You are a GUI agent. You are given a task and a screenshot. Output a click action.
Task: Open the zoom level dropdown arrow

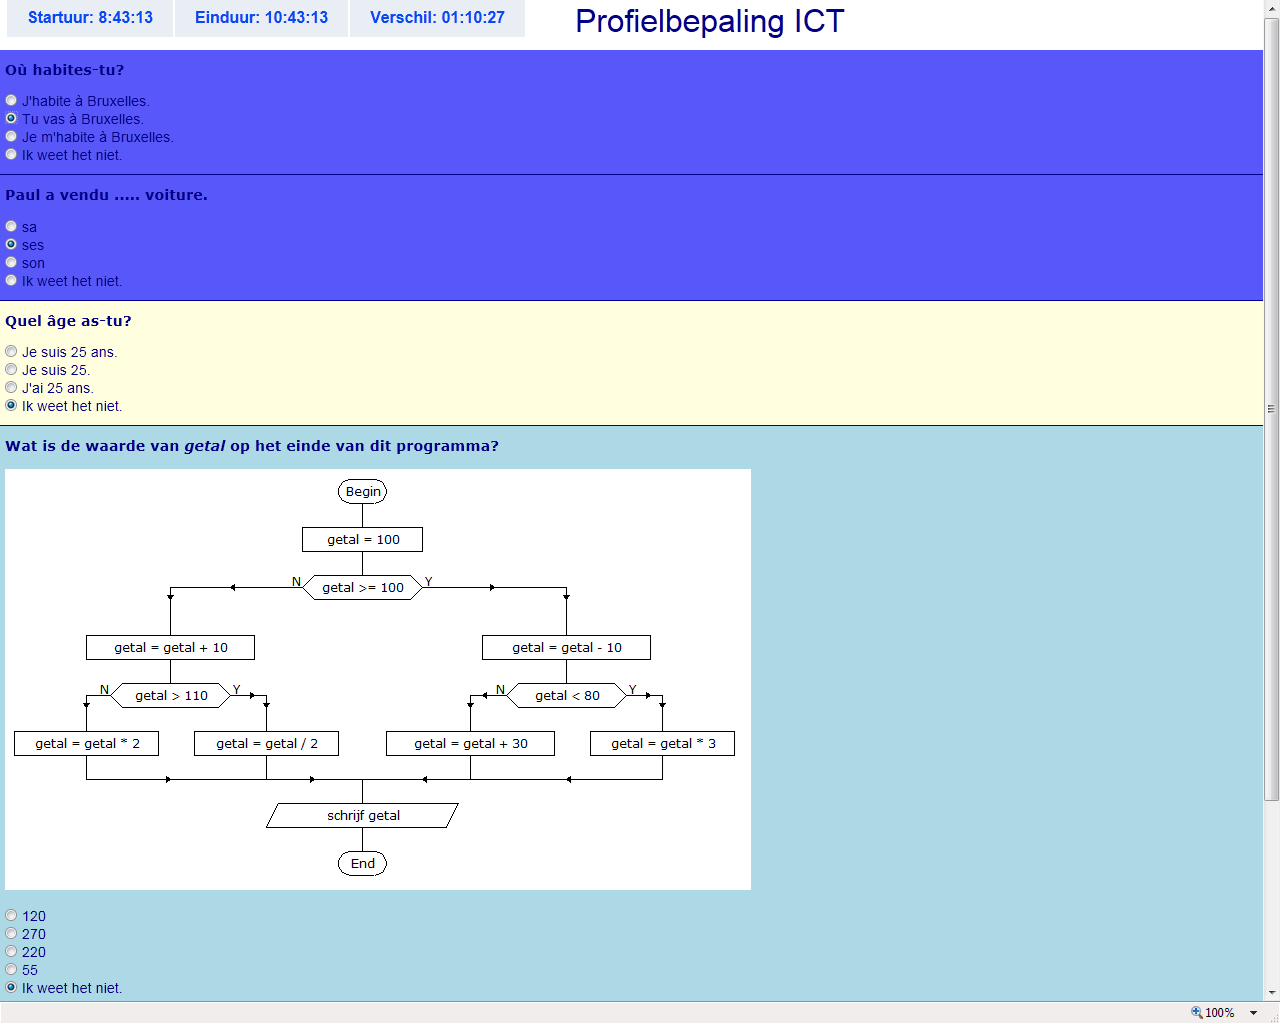pos(1254,1013)
